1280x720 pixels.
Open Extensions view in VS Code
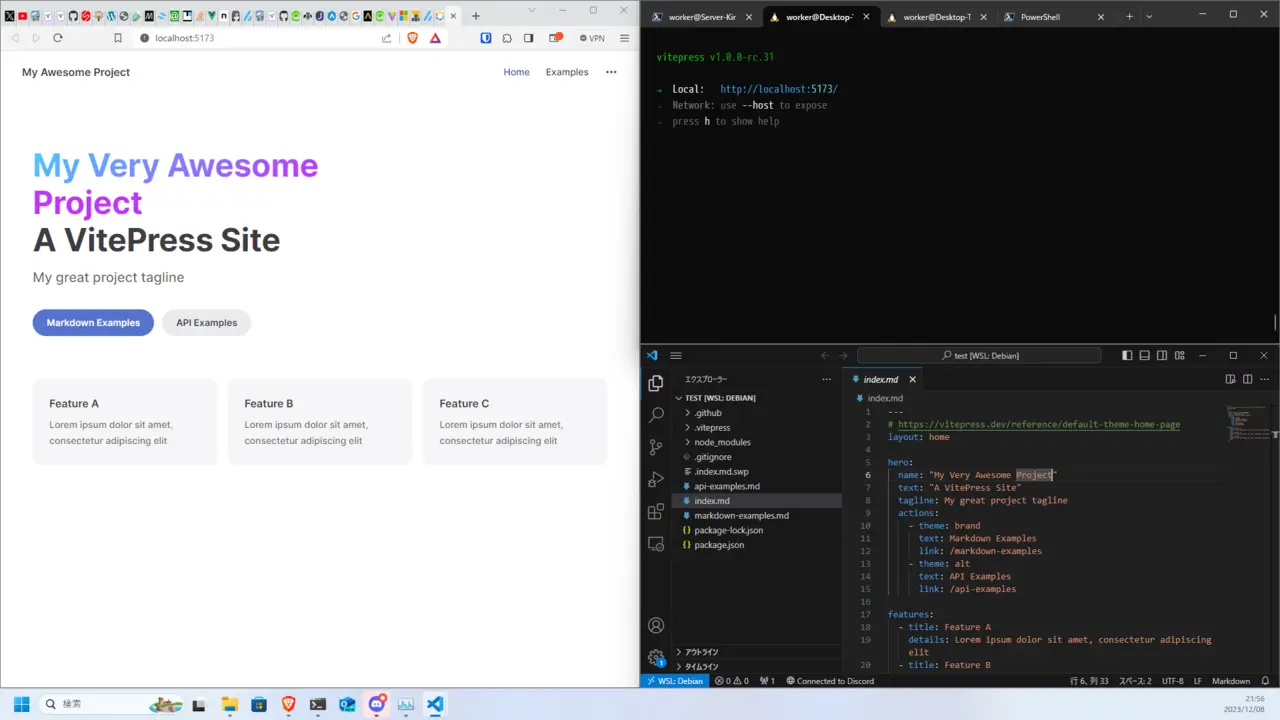pyautogui.click(x=656, y=511)
